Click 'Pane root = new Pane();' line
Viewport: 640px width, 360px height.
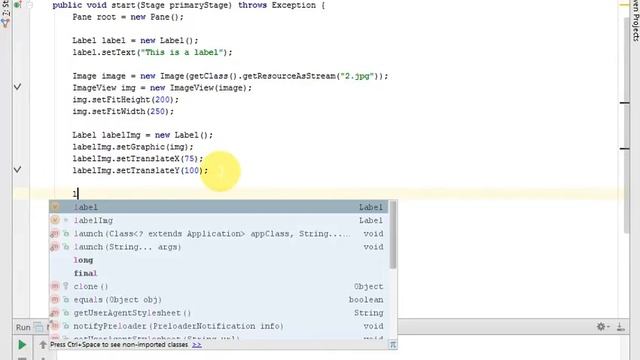pos(128,17)
